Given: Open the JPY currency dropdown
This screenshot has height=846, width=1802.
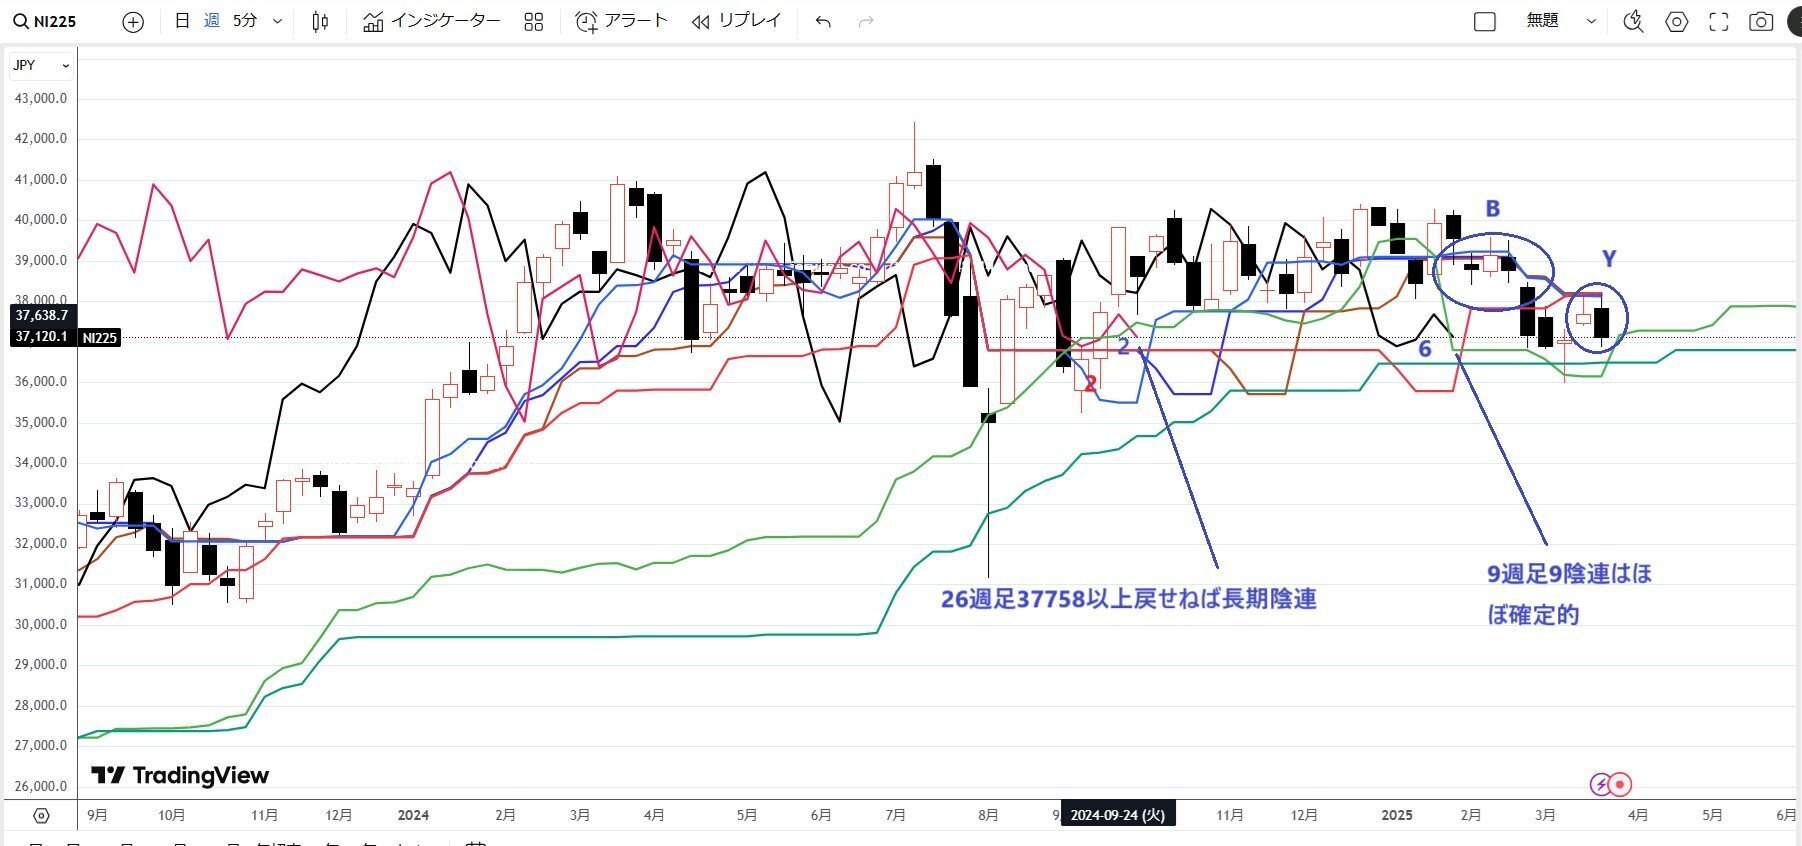Looking at the screenshot, I should (x=41, y=65).
